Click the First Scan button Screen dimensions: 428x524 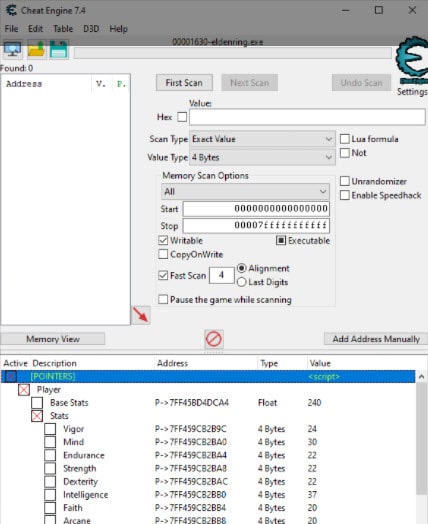pos(184,83)
